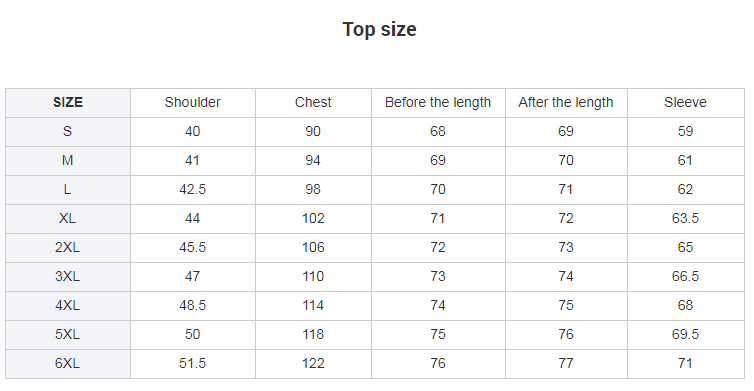
Task: Click the SIZE column header
Action: [x=68, y=102]
